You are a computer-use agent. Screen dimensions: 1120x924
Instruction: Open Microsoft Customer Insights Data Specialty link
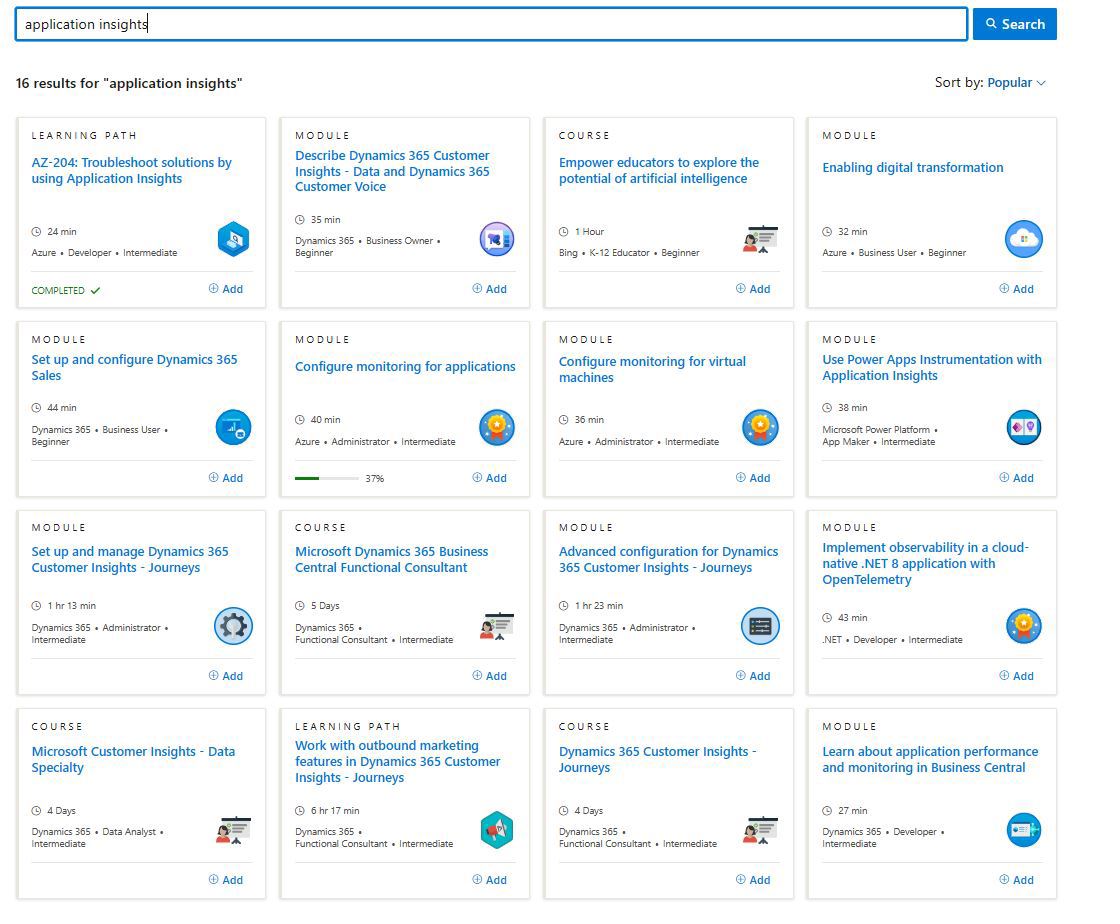click(133, 759)
